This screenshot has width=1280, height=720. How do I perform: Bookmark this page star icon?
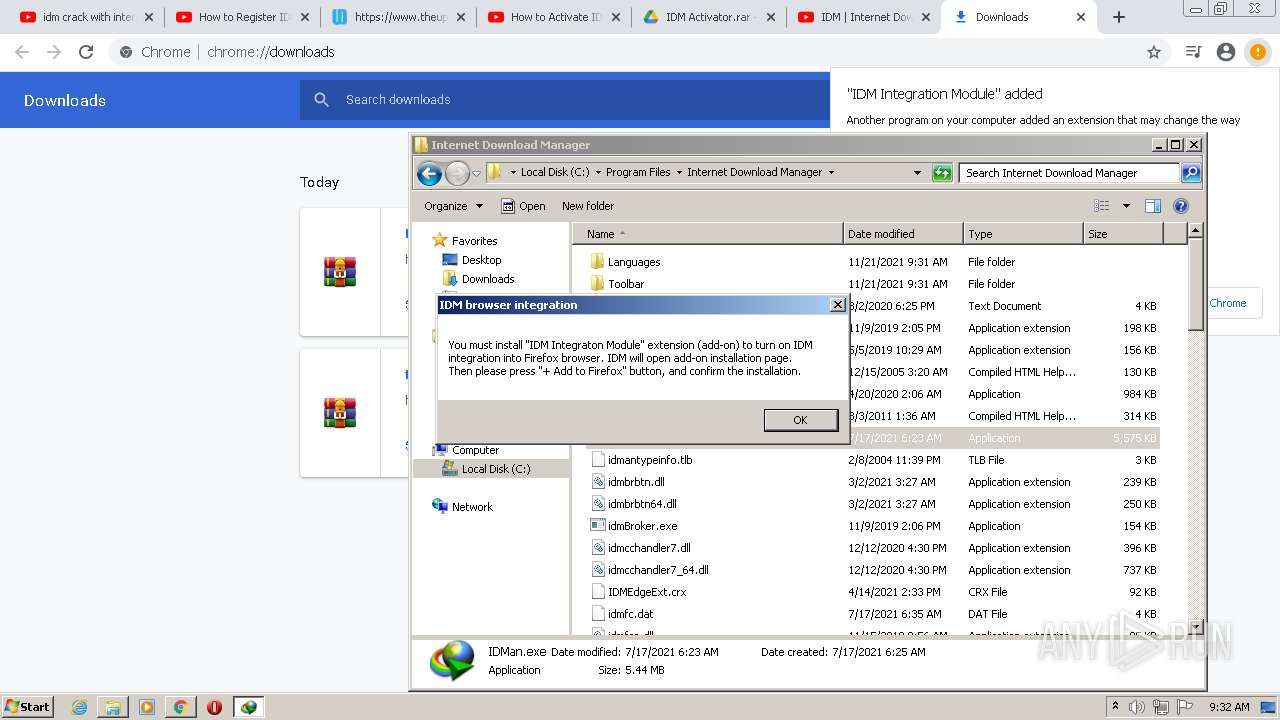point(1154,52)
